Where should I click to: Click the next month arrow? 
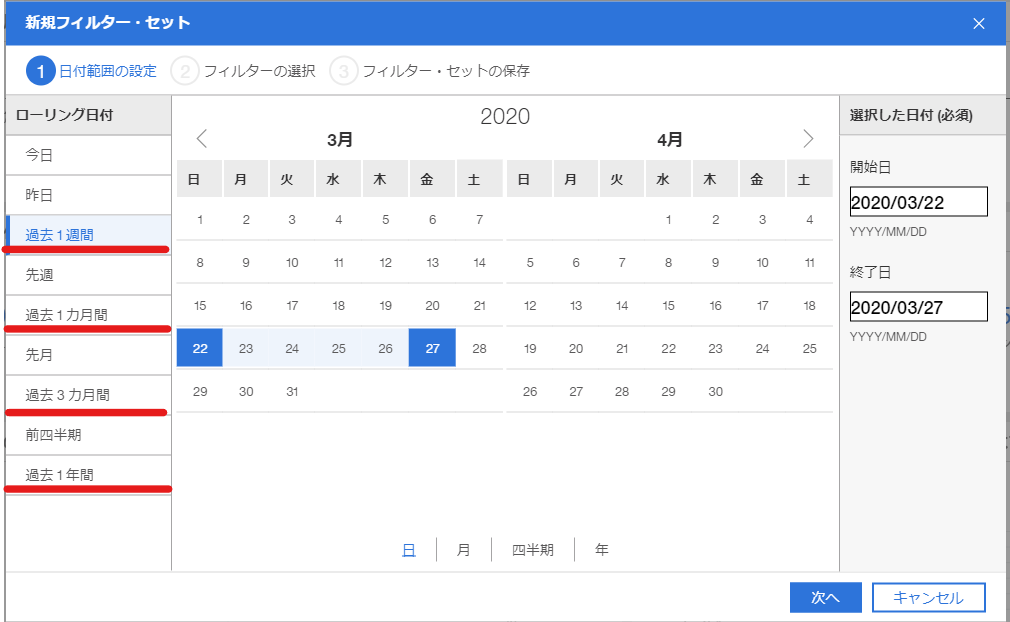click(x=808, y=139)
